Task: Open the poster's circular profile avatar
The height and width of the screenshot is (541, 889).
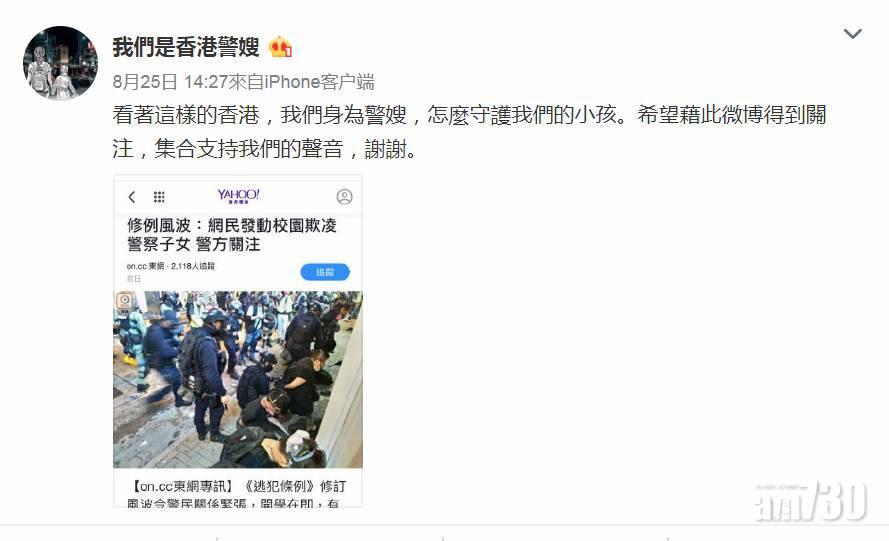Action: click(x=60, y=63)
